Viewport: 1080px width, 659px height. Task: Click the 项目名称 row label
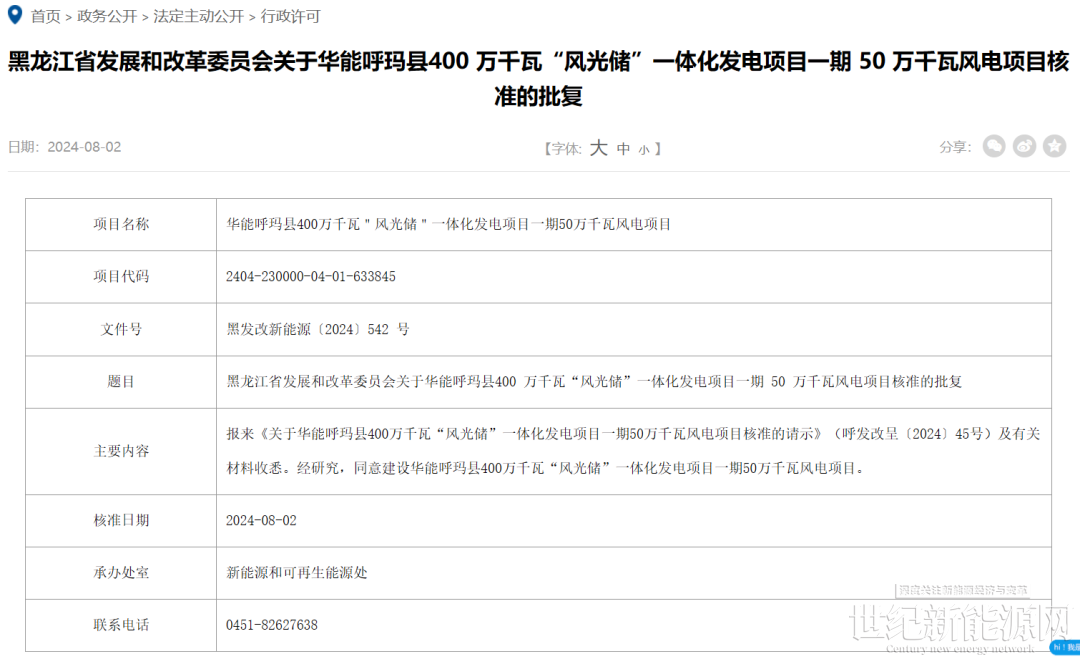(x=121, y=224)
